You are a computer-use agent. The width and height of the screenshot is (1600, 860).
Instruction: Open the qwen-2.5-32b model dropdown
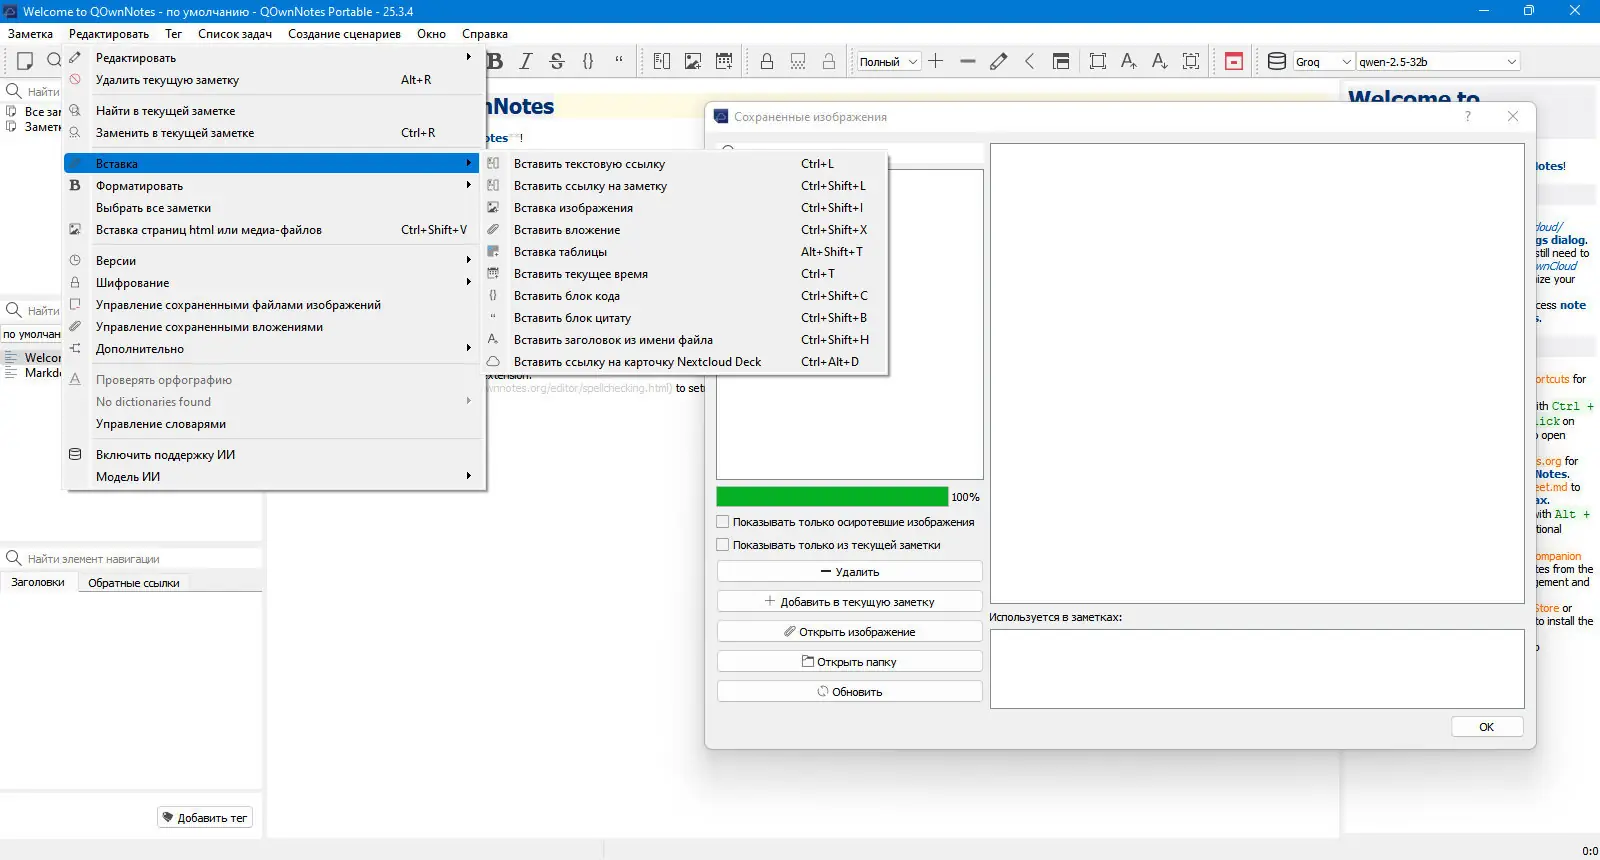pos(1438,61)
